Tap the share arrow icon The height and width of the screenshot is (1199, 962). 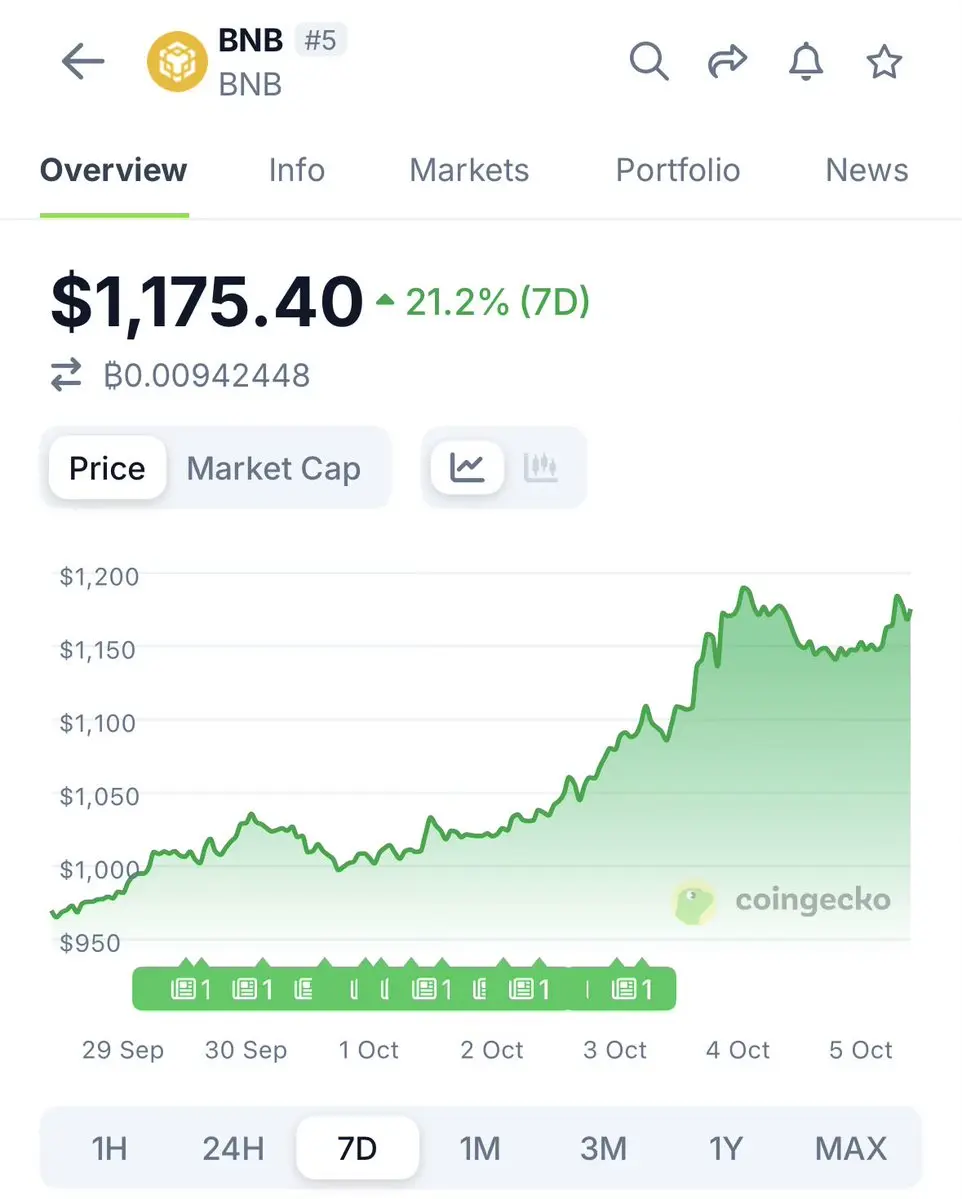(727, 62)
